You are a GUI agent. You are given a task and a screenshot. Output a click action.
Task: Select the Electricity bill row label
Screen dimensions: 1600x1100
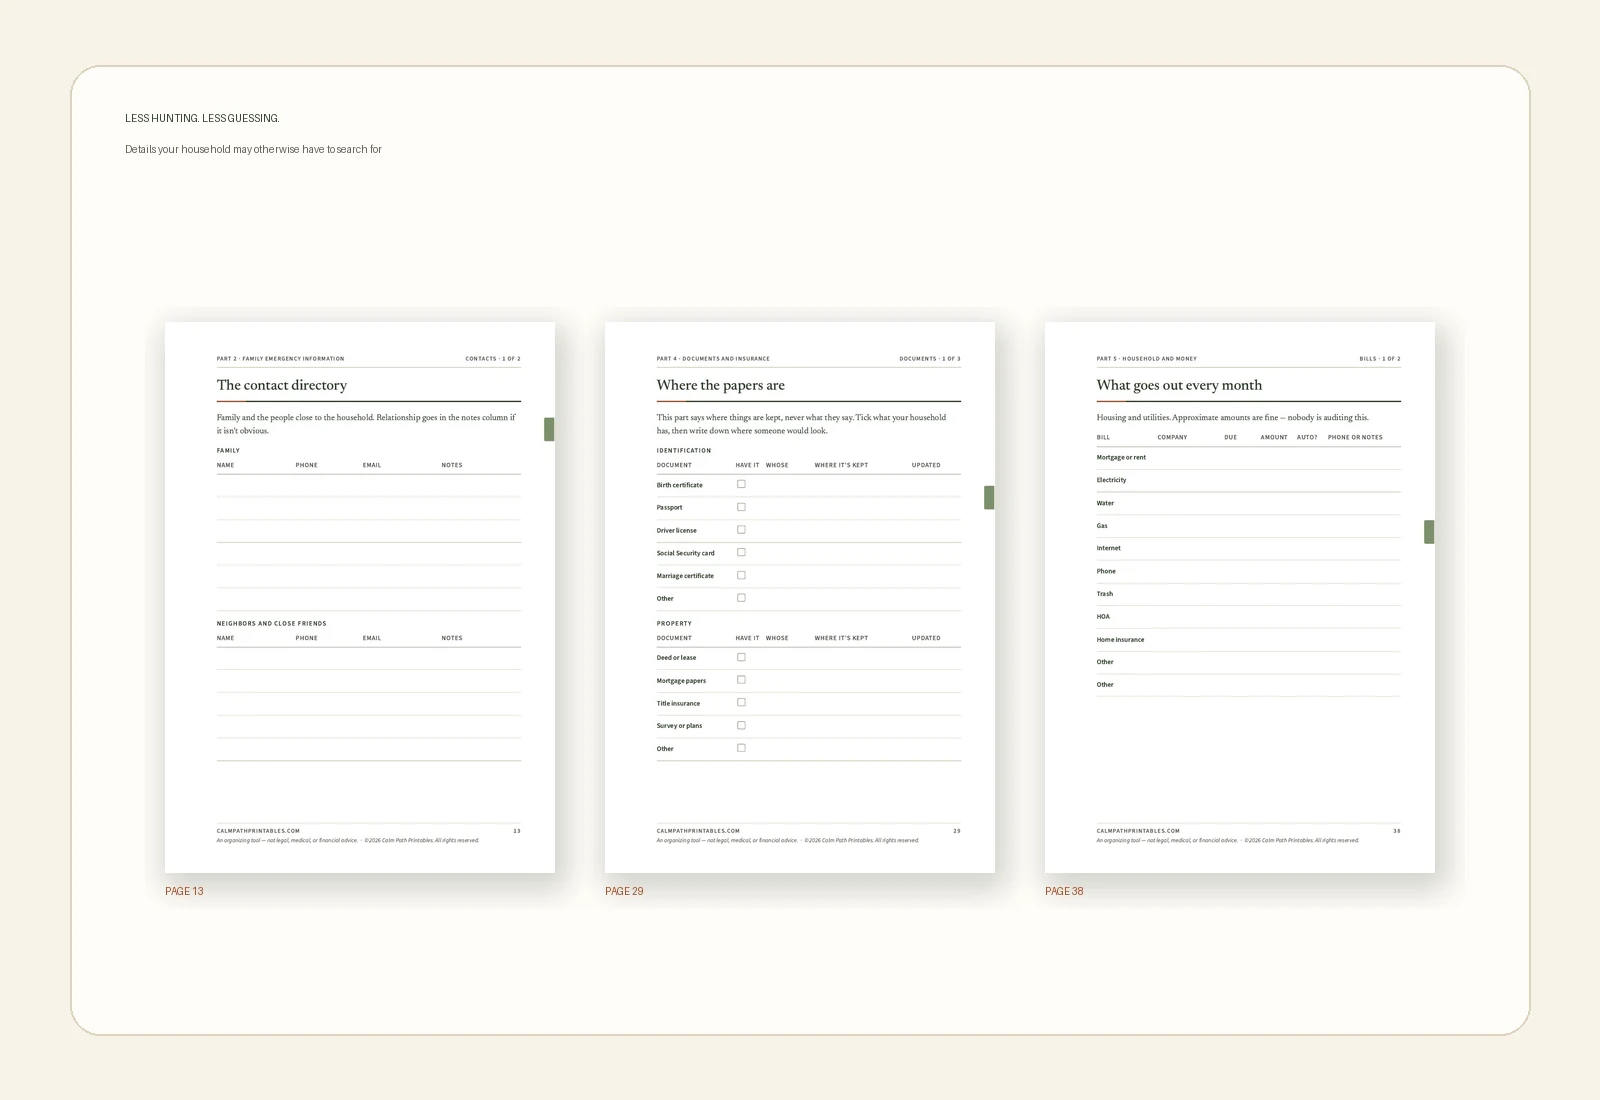click(1111, 480)
